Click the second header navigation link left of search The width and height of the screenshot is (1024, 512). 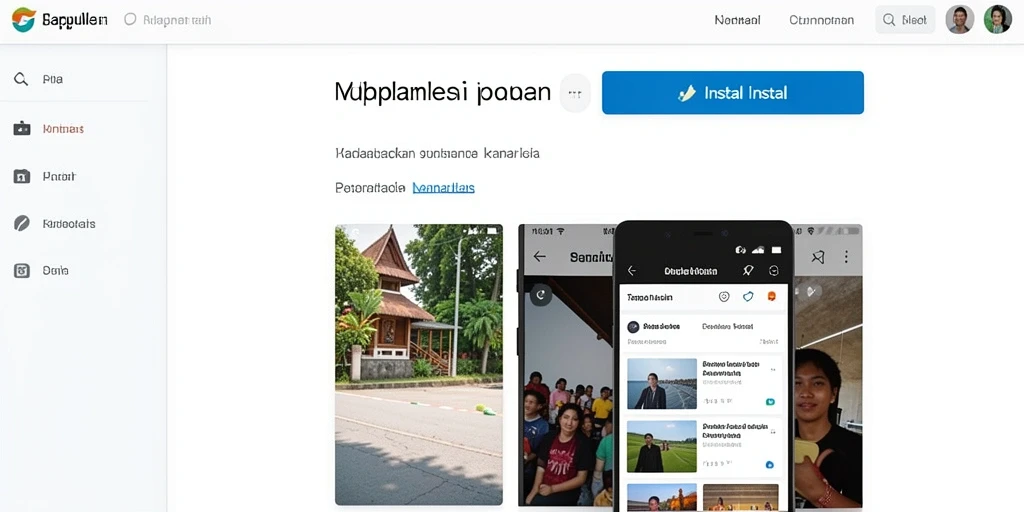coord(822,20)
